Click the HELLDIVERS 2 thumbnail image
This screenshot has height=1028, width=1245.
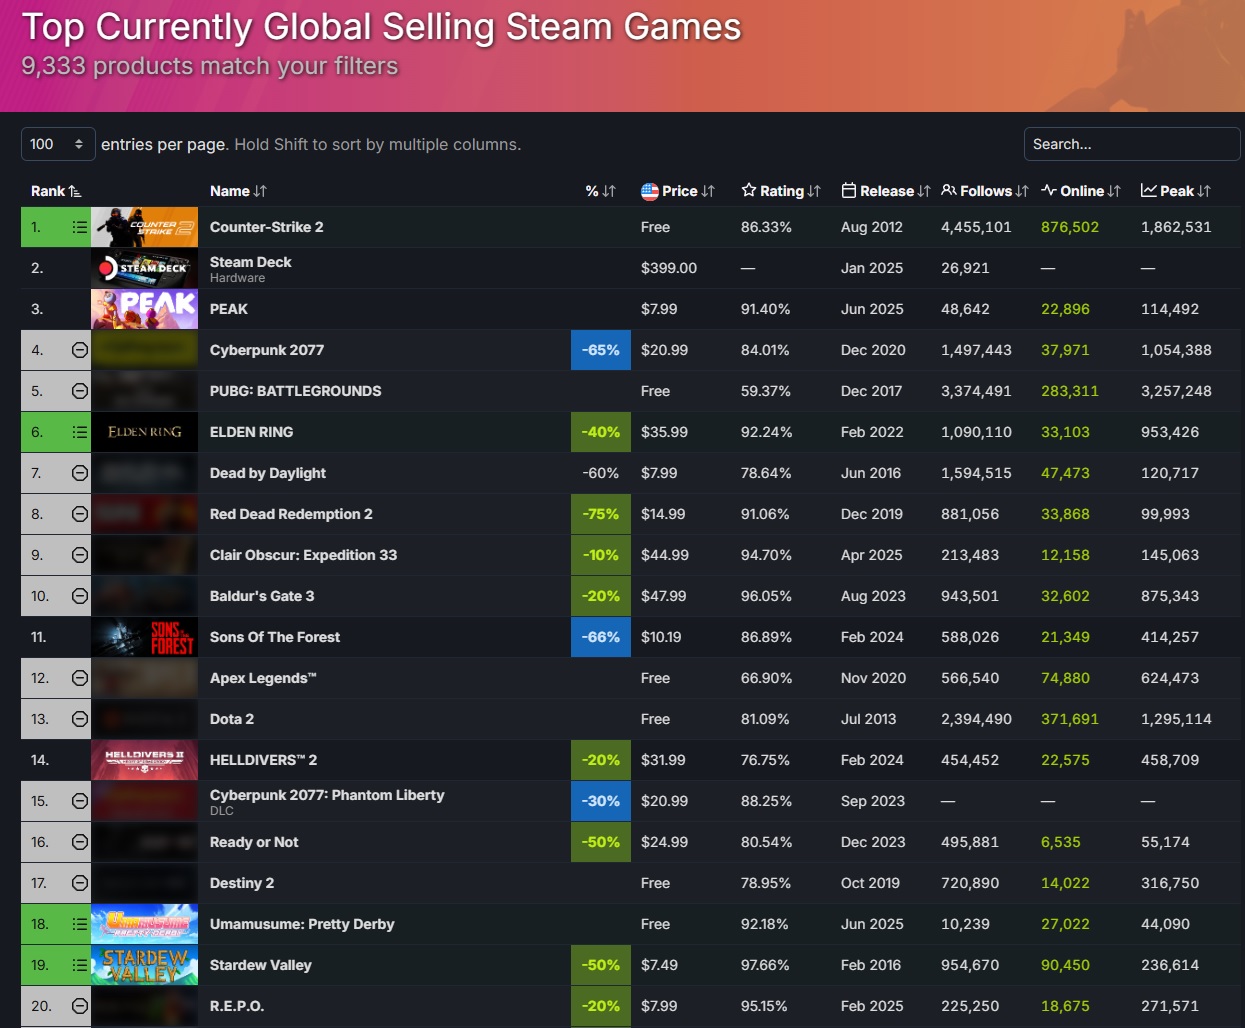[144, 760]
